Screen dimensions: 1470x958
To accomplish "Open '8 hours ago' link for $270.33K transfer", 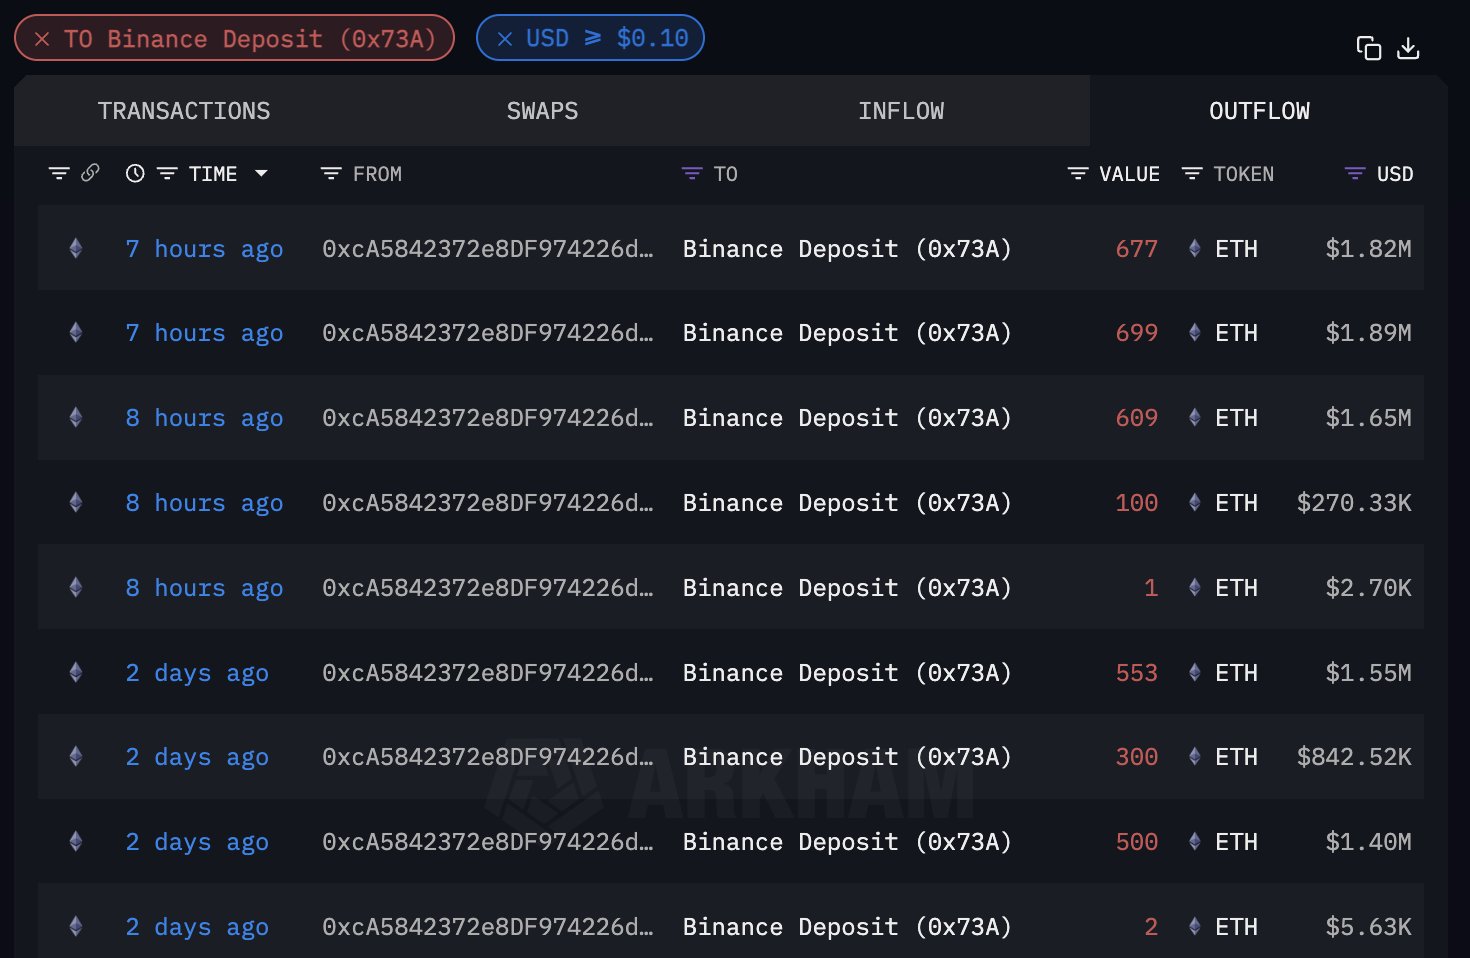I will coord(204,503).
